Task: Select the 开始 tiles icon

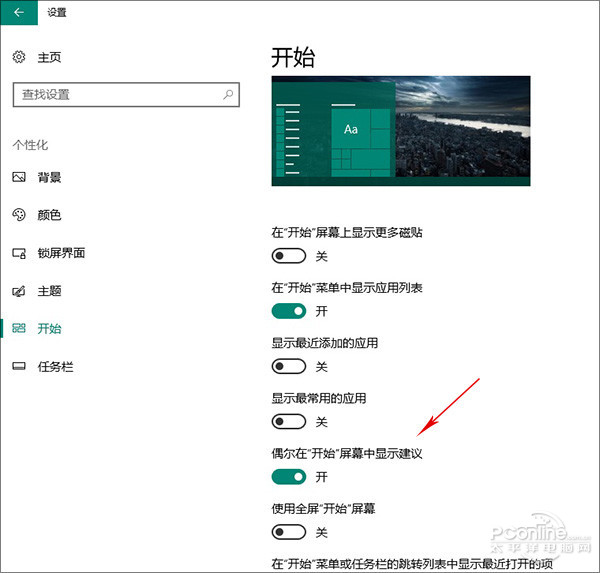Action: [19, 328]
